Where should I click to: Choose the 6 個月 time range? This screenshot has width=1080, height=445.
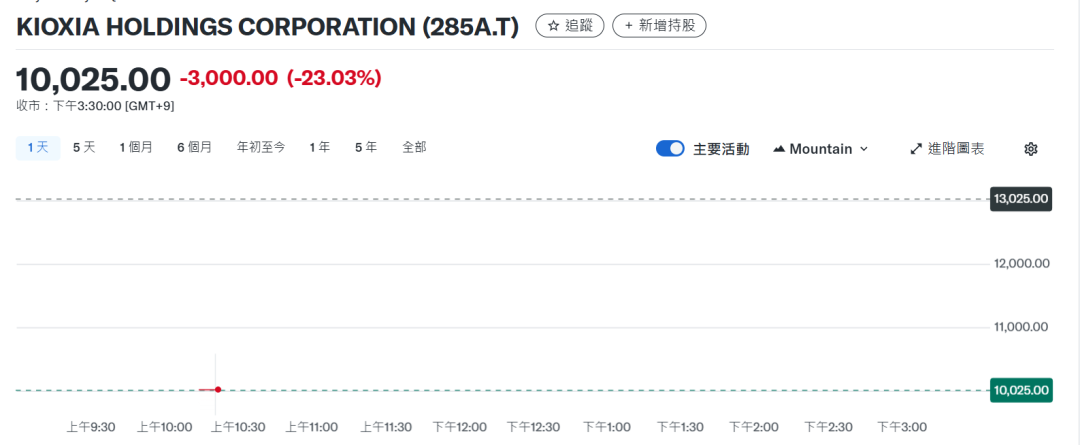click(194, 148)
